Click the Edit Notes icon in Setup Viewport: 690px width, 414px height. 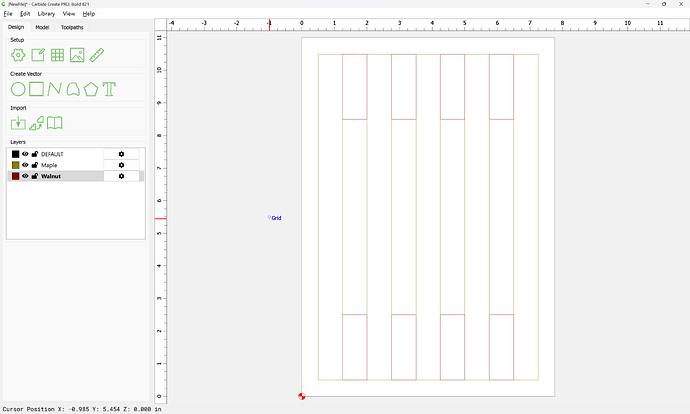click(37, 56)
